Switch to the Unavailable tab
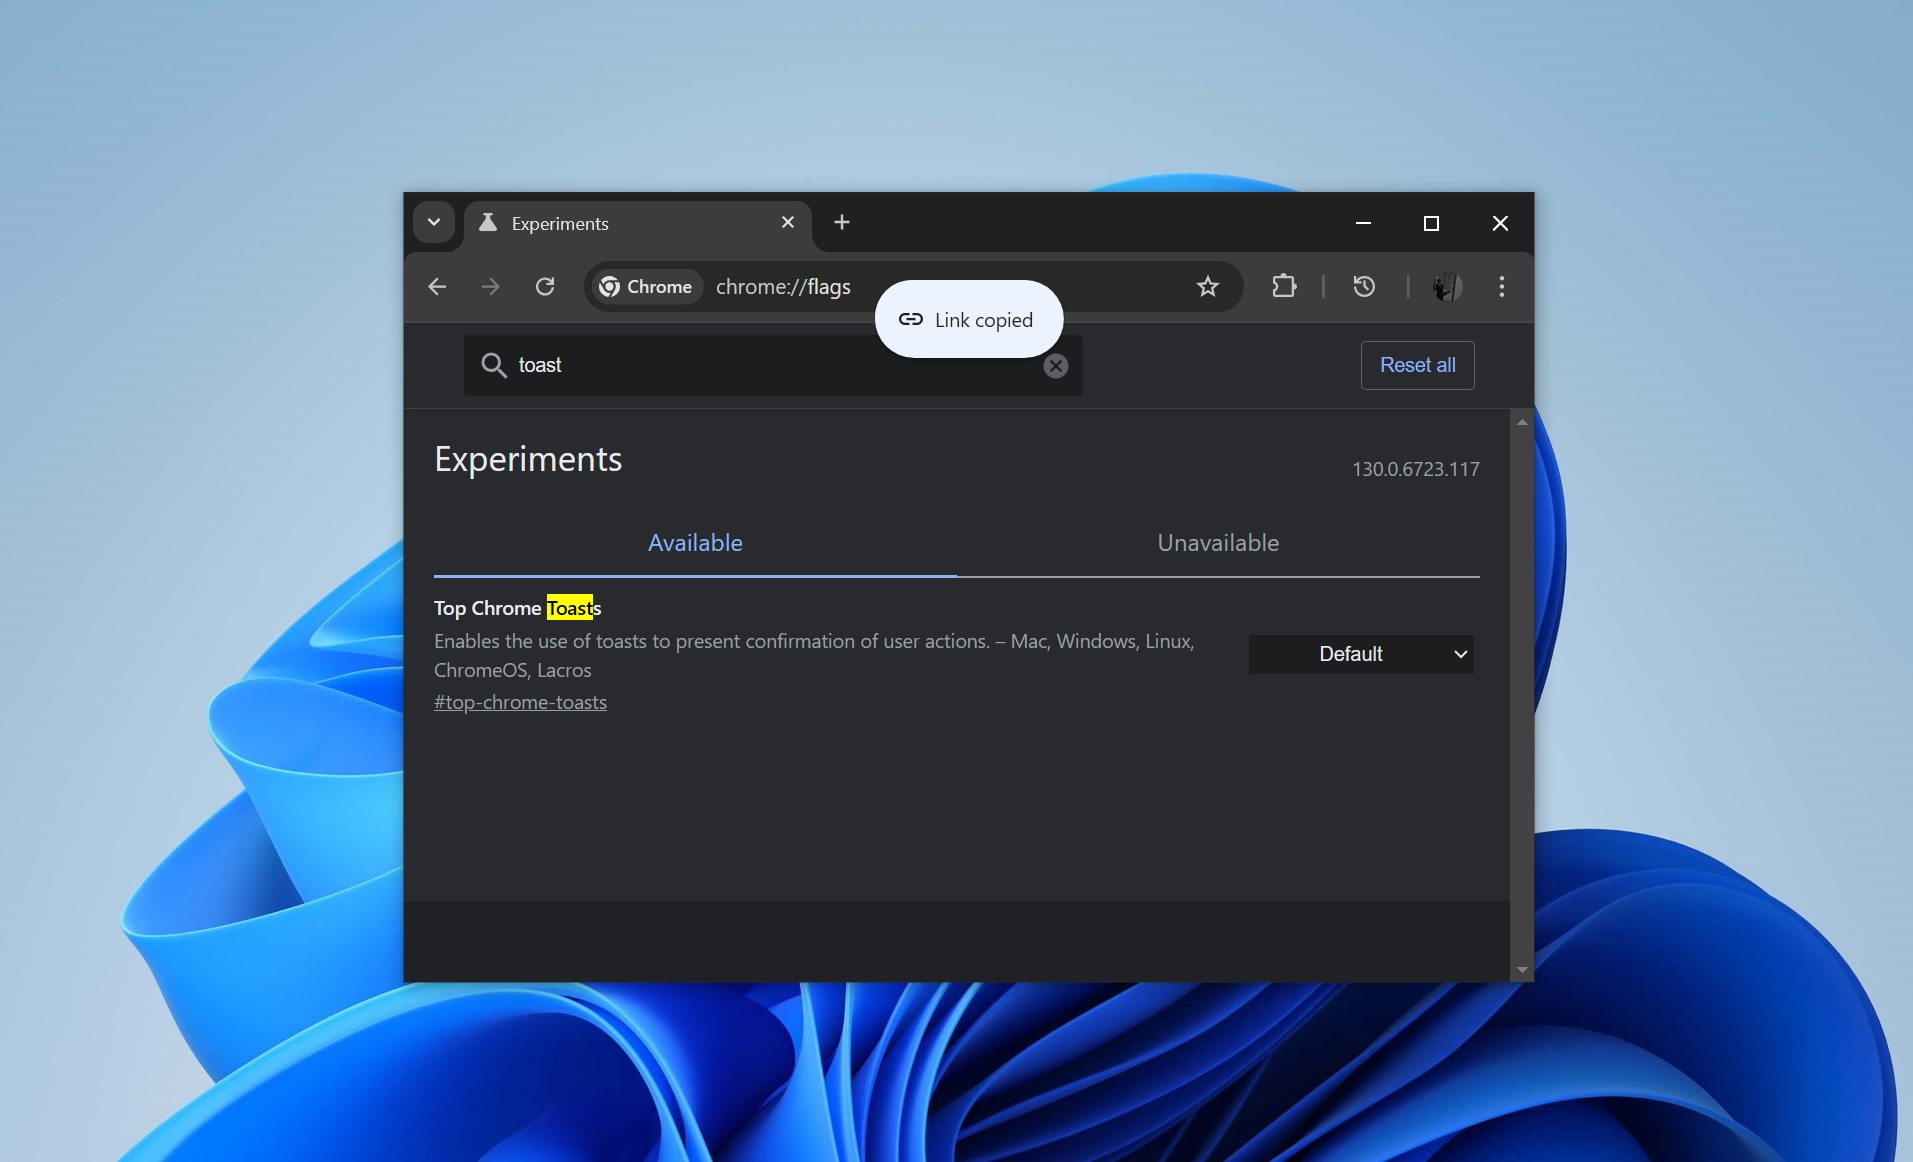This screenshot has height=1162, width=1913. pyautogui.click(x=1218, y=543)
